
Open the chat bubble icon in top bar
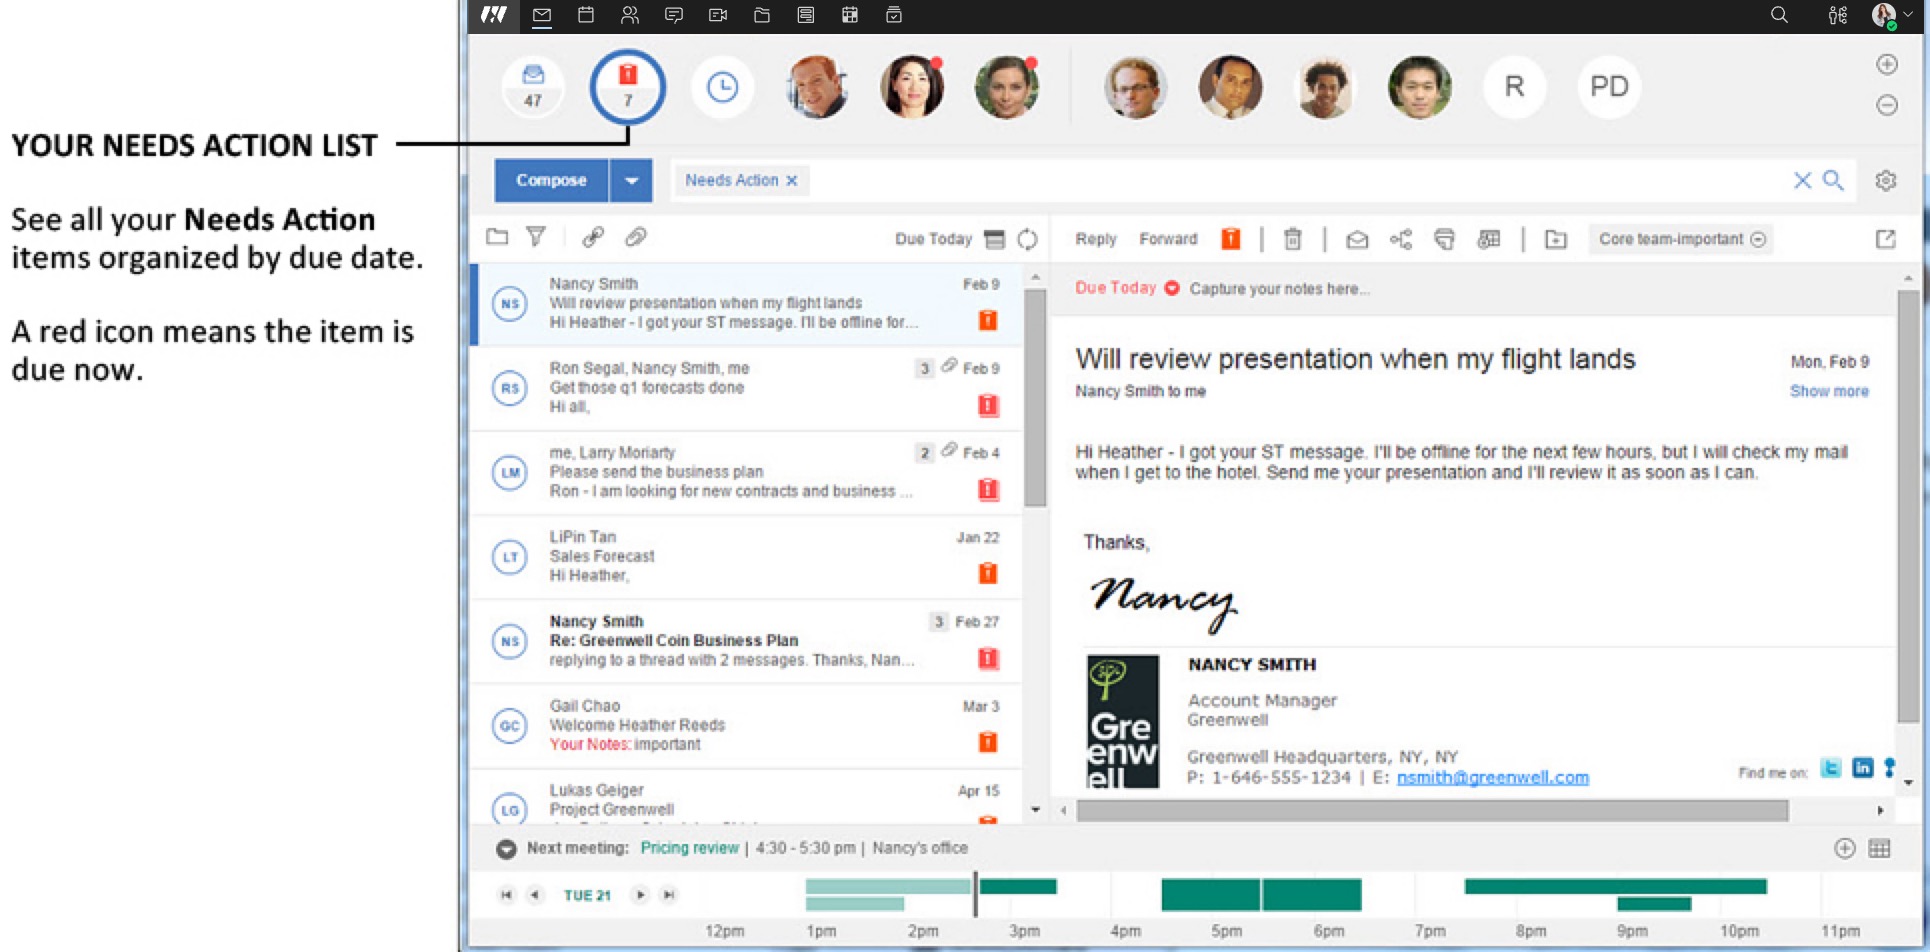coord(674,15)
